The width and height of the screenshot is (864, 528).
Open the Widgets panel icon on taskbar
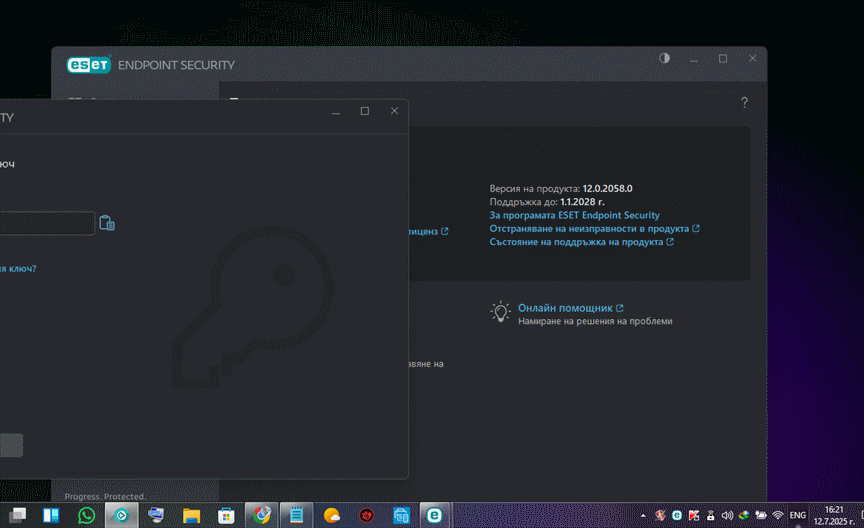pyautogui.click(x=51, y=515)
